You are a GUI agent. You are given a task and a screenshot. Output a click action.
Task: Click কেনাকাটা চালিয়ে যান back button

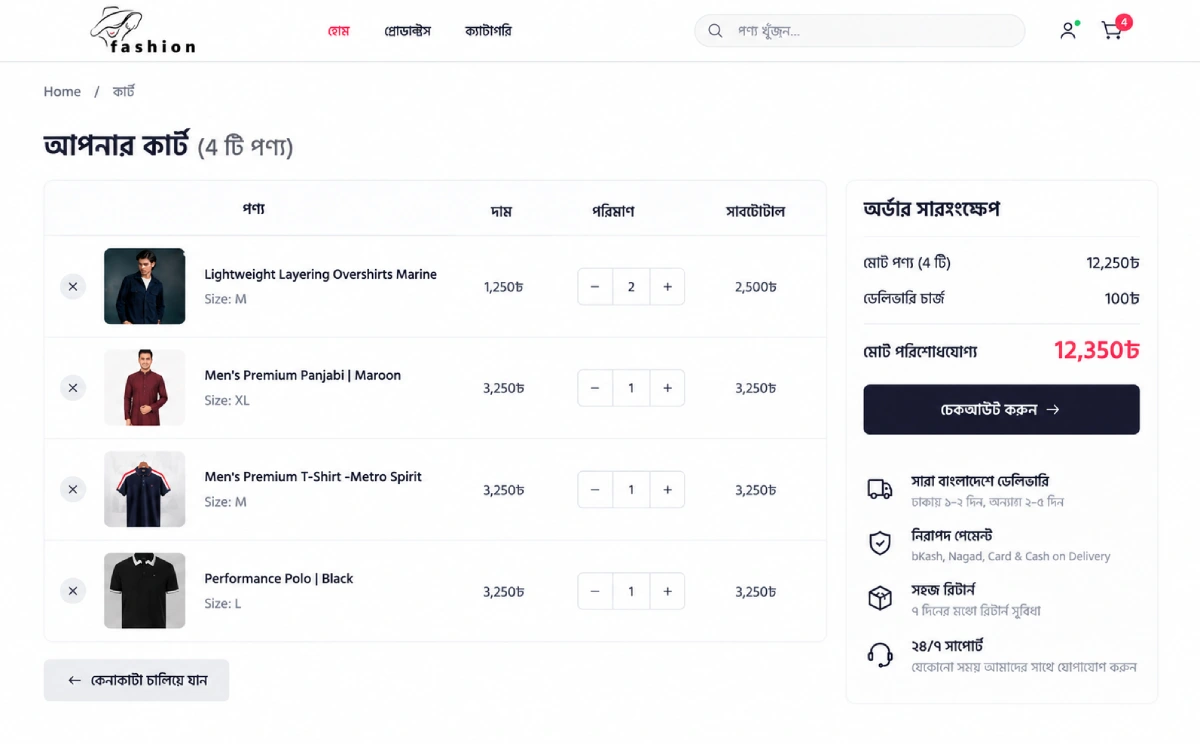(136, 680)
